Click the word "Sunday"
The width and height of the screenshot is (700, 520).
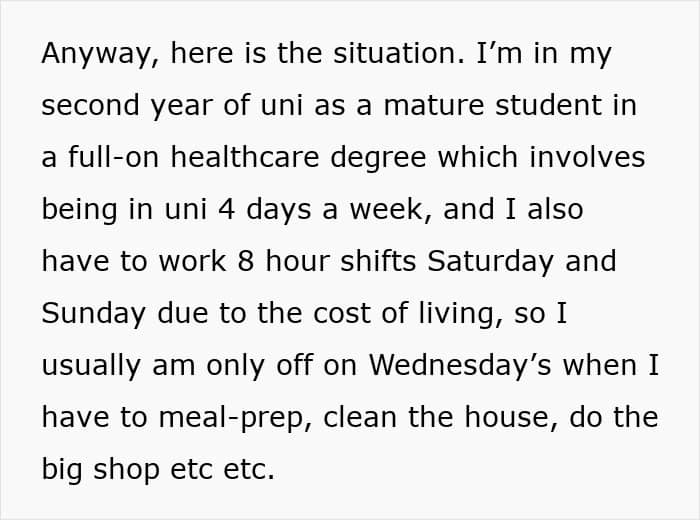point(92,314)
